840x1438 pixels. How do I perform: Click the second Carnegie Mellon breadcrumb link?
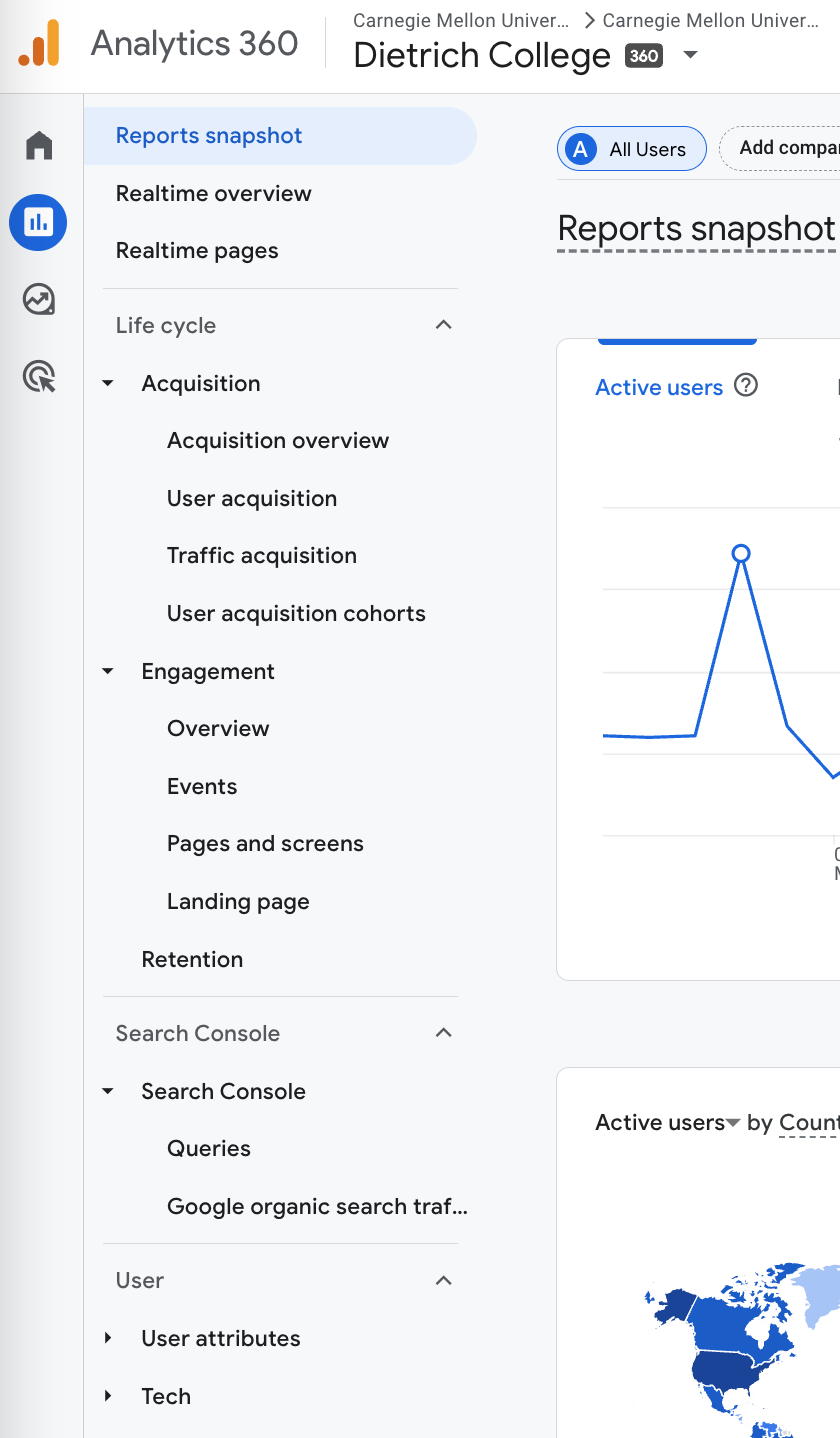click(x=711, y=20)
